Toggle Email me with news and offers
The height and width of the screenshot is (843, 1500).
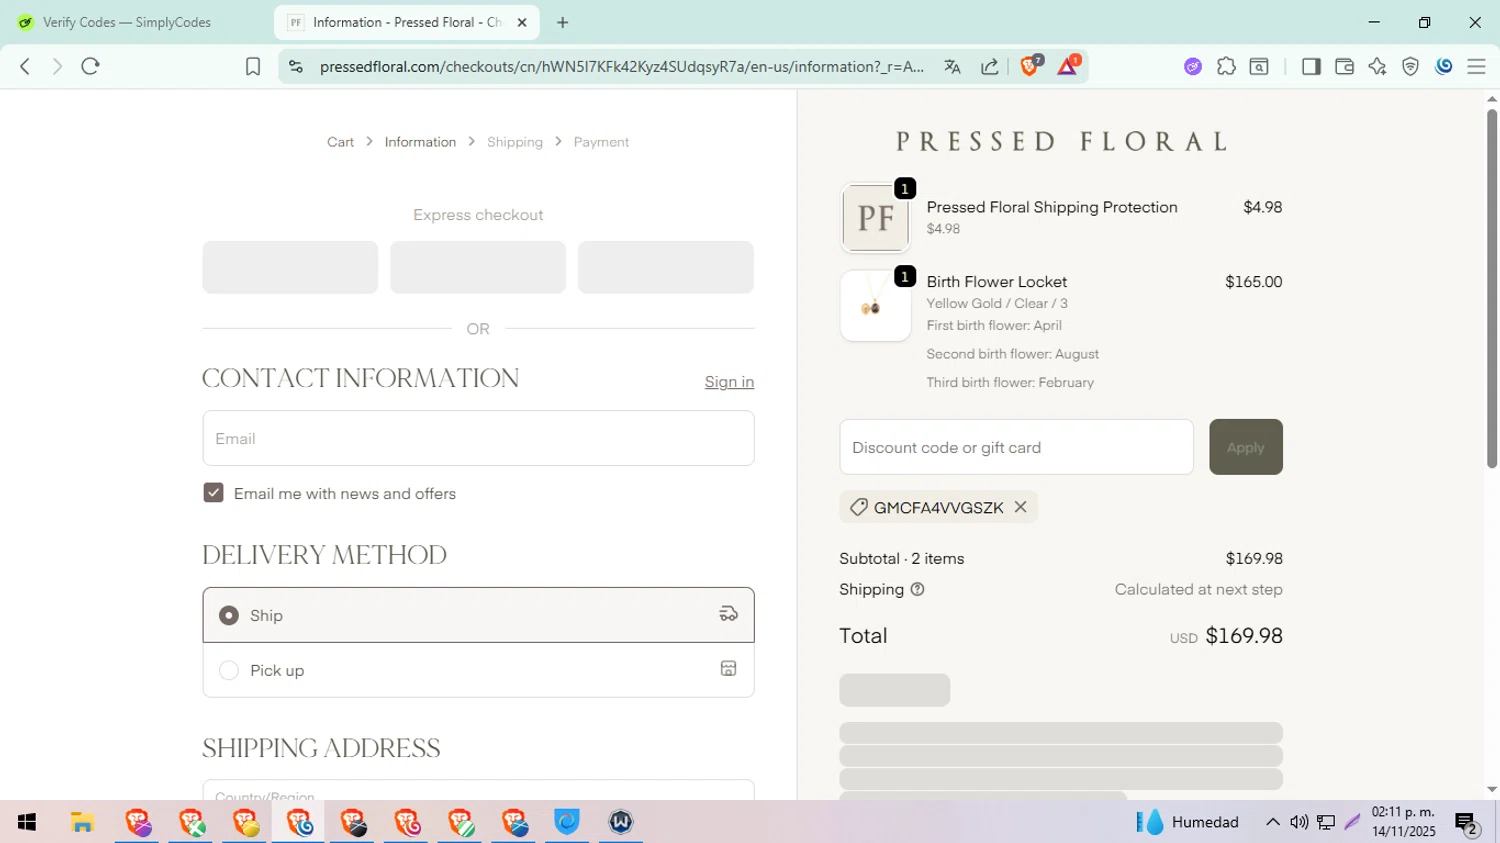213,493
